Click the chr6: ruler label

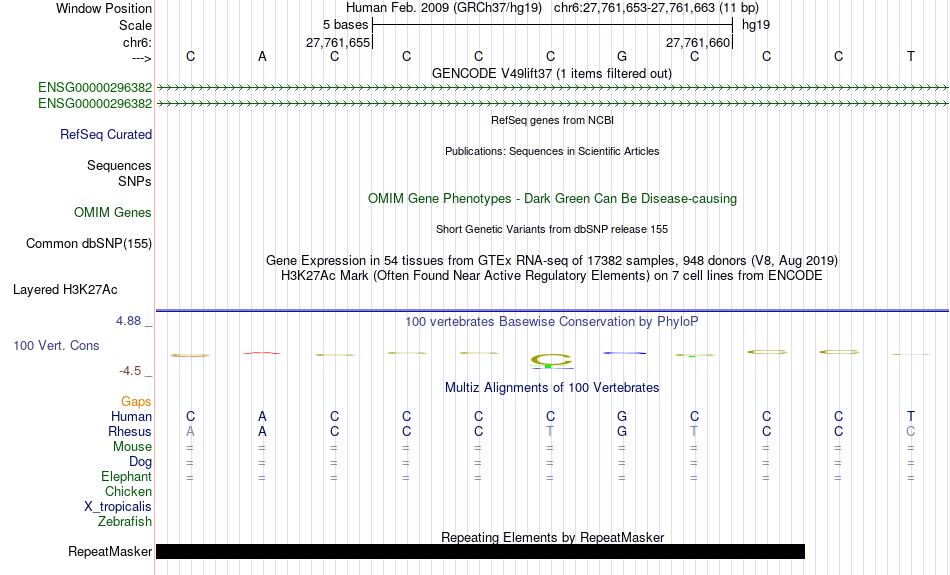pyautogui.click(x=137, y=42)
